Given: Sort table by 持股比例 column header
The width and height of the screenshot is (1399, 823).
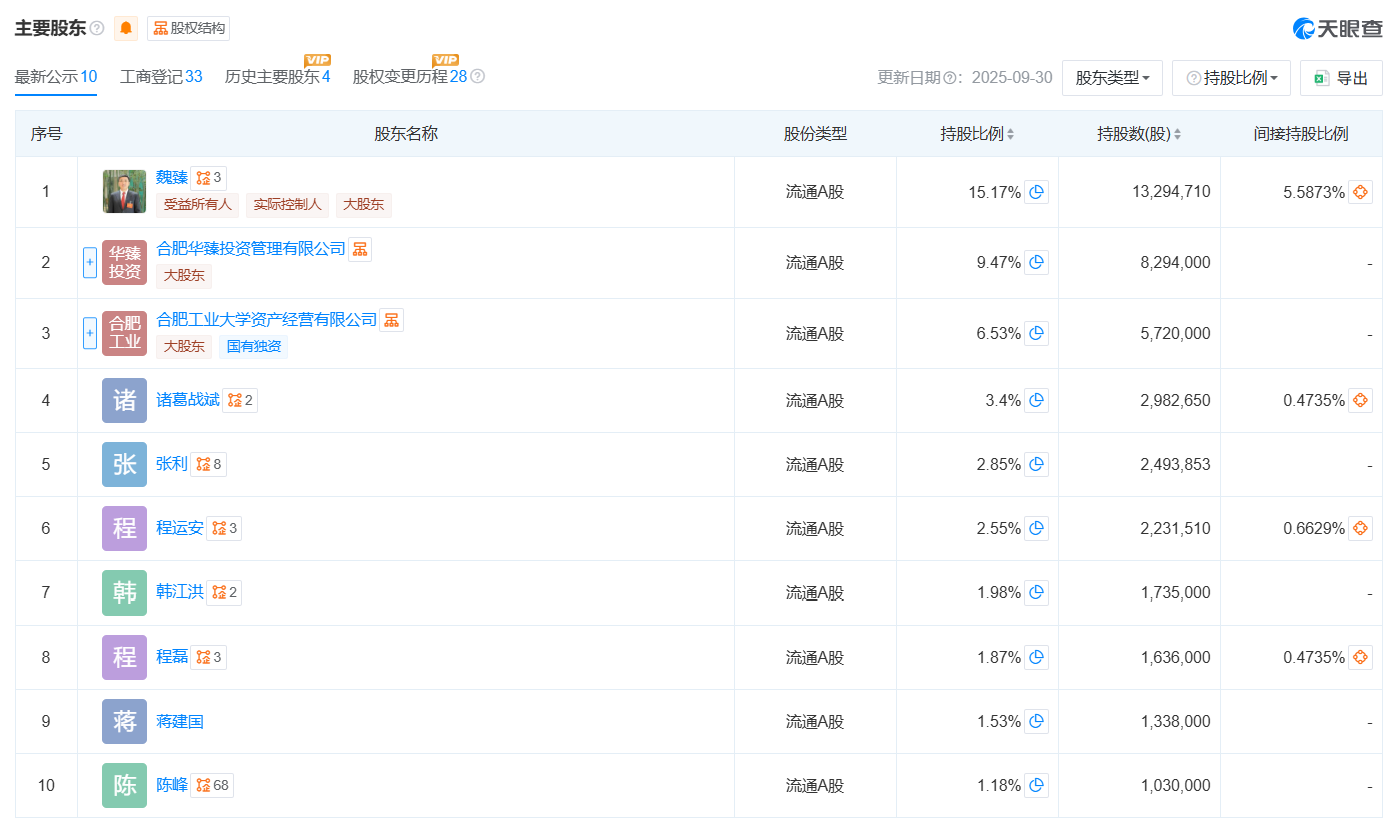Looking at the screenshot, I should 977,134.
